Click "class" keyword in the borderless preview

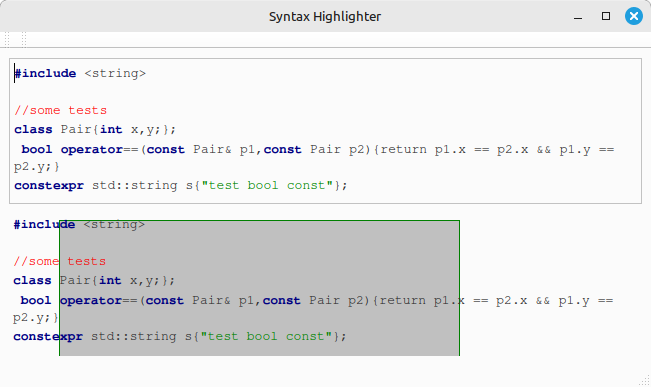(x=32, y=281)
